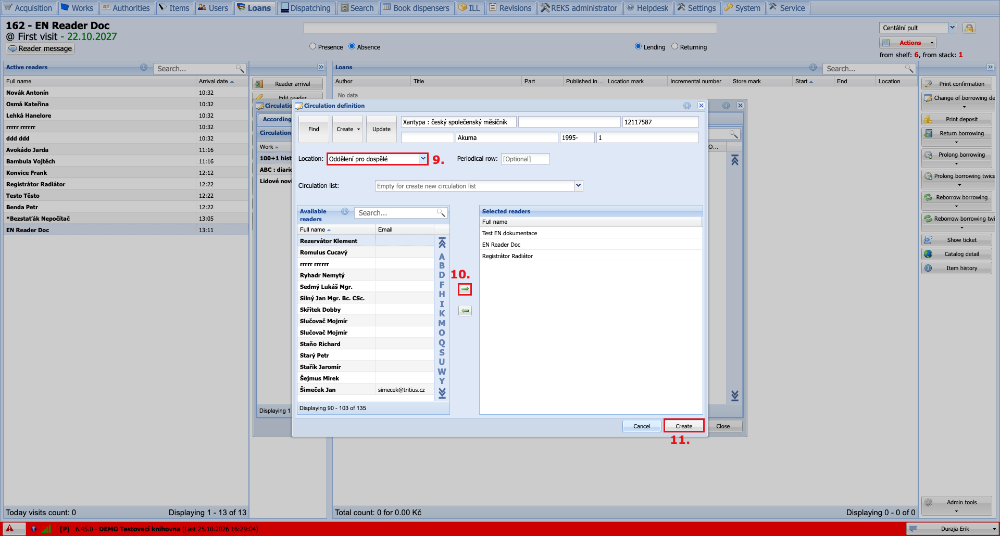Expand arrow under Return borrowing
The height and width of the screenshot is (536, 1000).
click(957, 142)
